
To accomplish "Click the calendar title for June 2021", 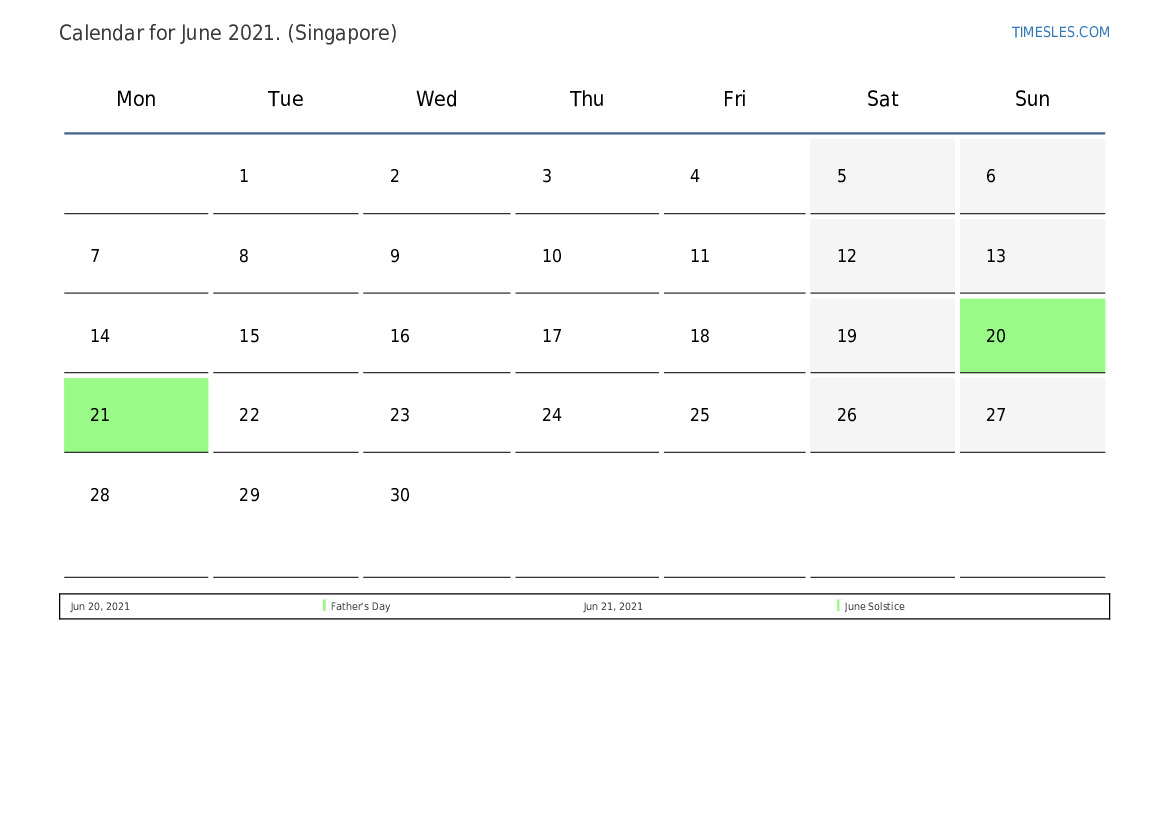I will 228,33.
